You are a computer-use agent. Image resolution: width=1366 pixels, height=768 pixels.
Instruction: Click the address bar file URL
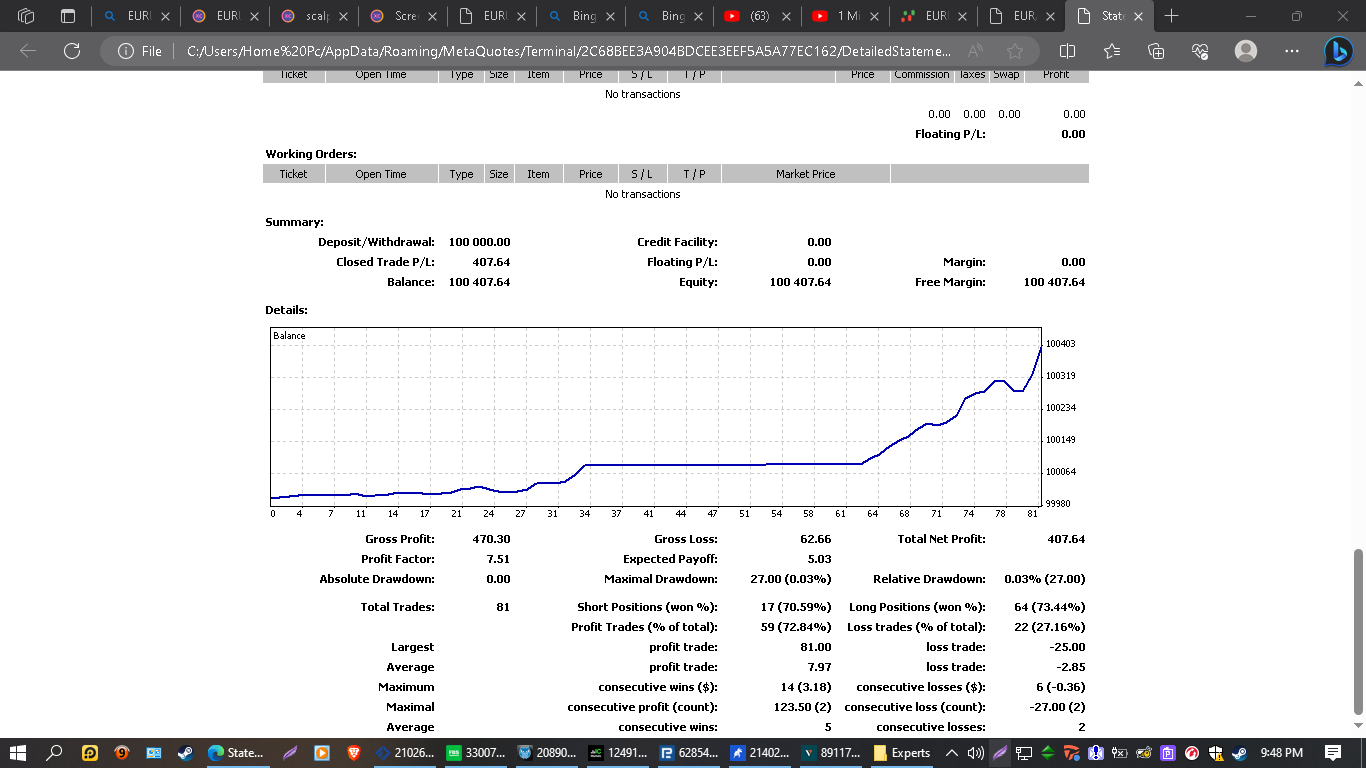click(570, 51)
